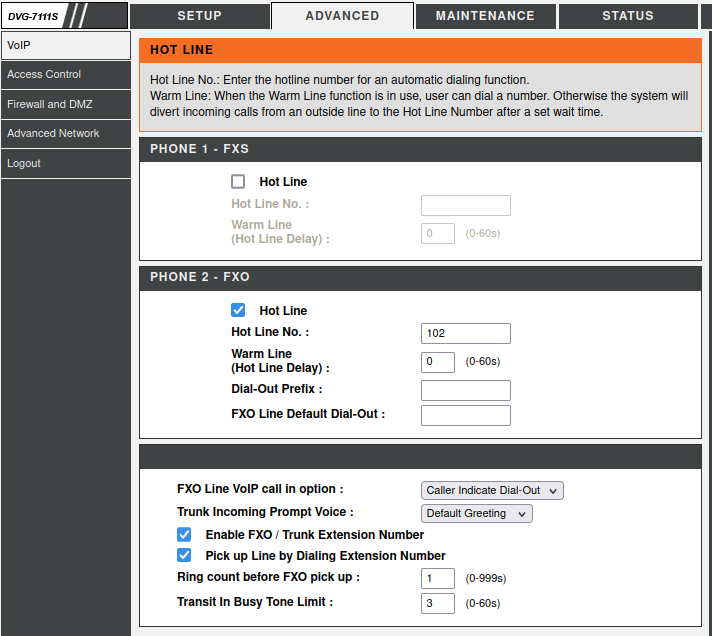This screenshot has height=636, width=712.
Task: Open the SETUP tab
Action: [199, 16]
